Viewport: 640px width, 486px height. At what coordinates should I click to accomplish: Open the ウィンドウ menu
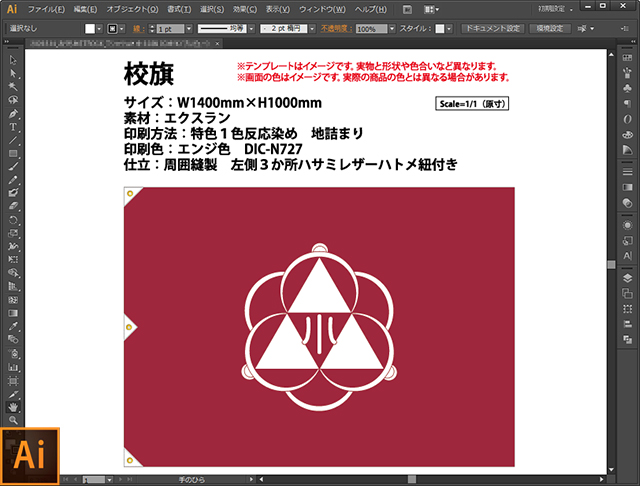click(320, 8)
